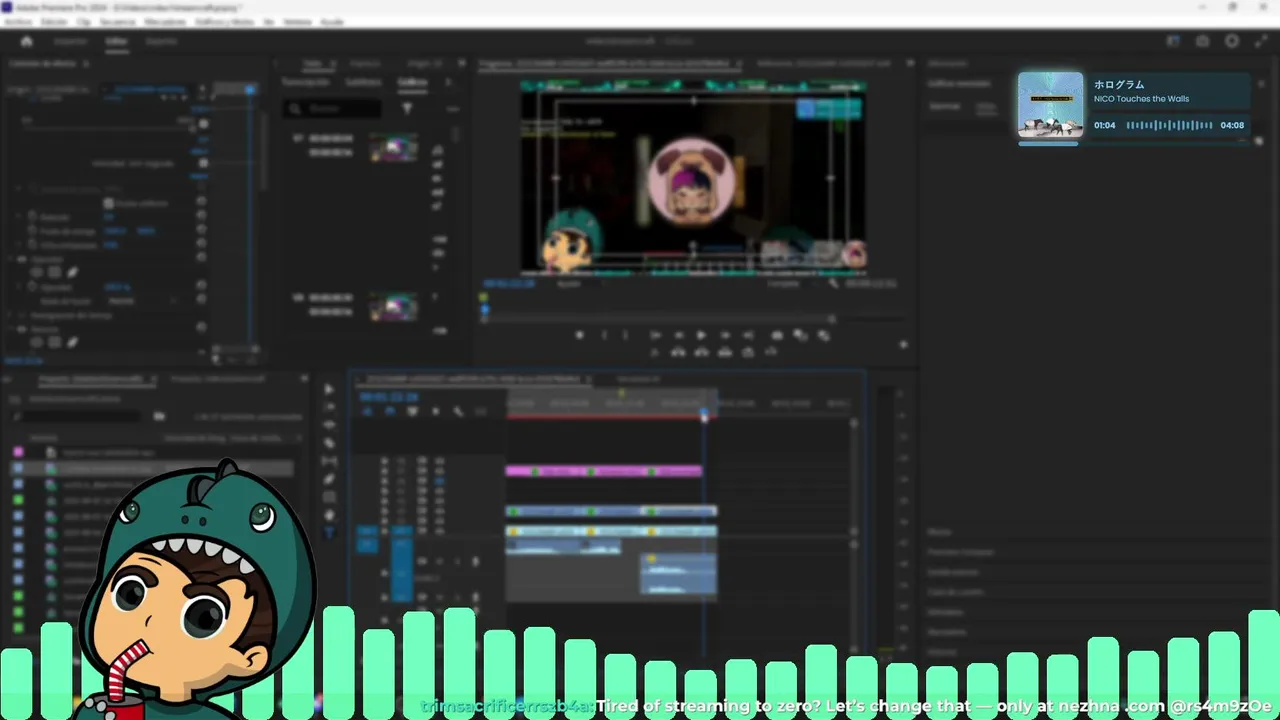Select the Ripple Edit tool
The height and width of the screenshot is (720, 1280).
(x=329, y=425)
